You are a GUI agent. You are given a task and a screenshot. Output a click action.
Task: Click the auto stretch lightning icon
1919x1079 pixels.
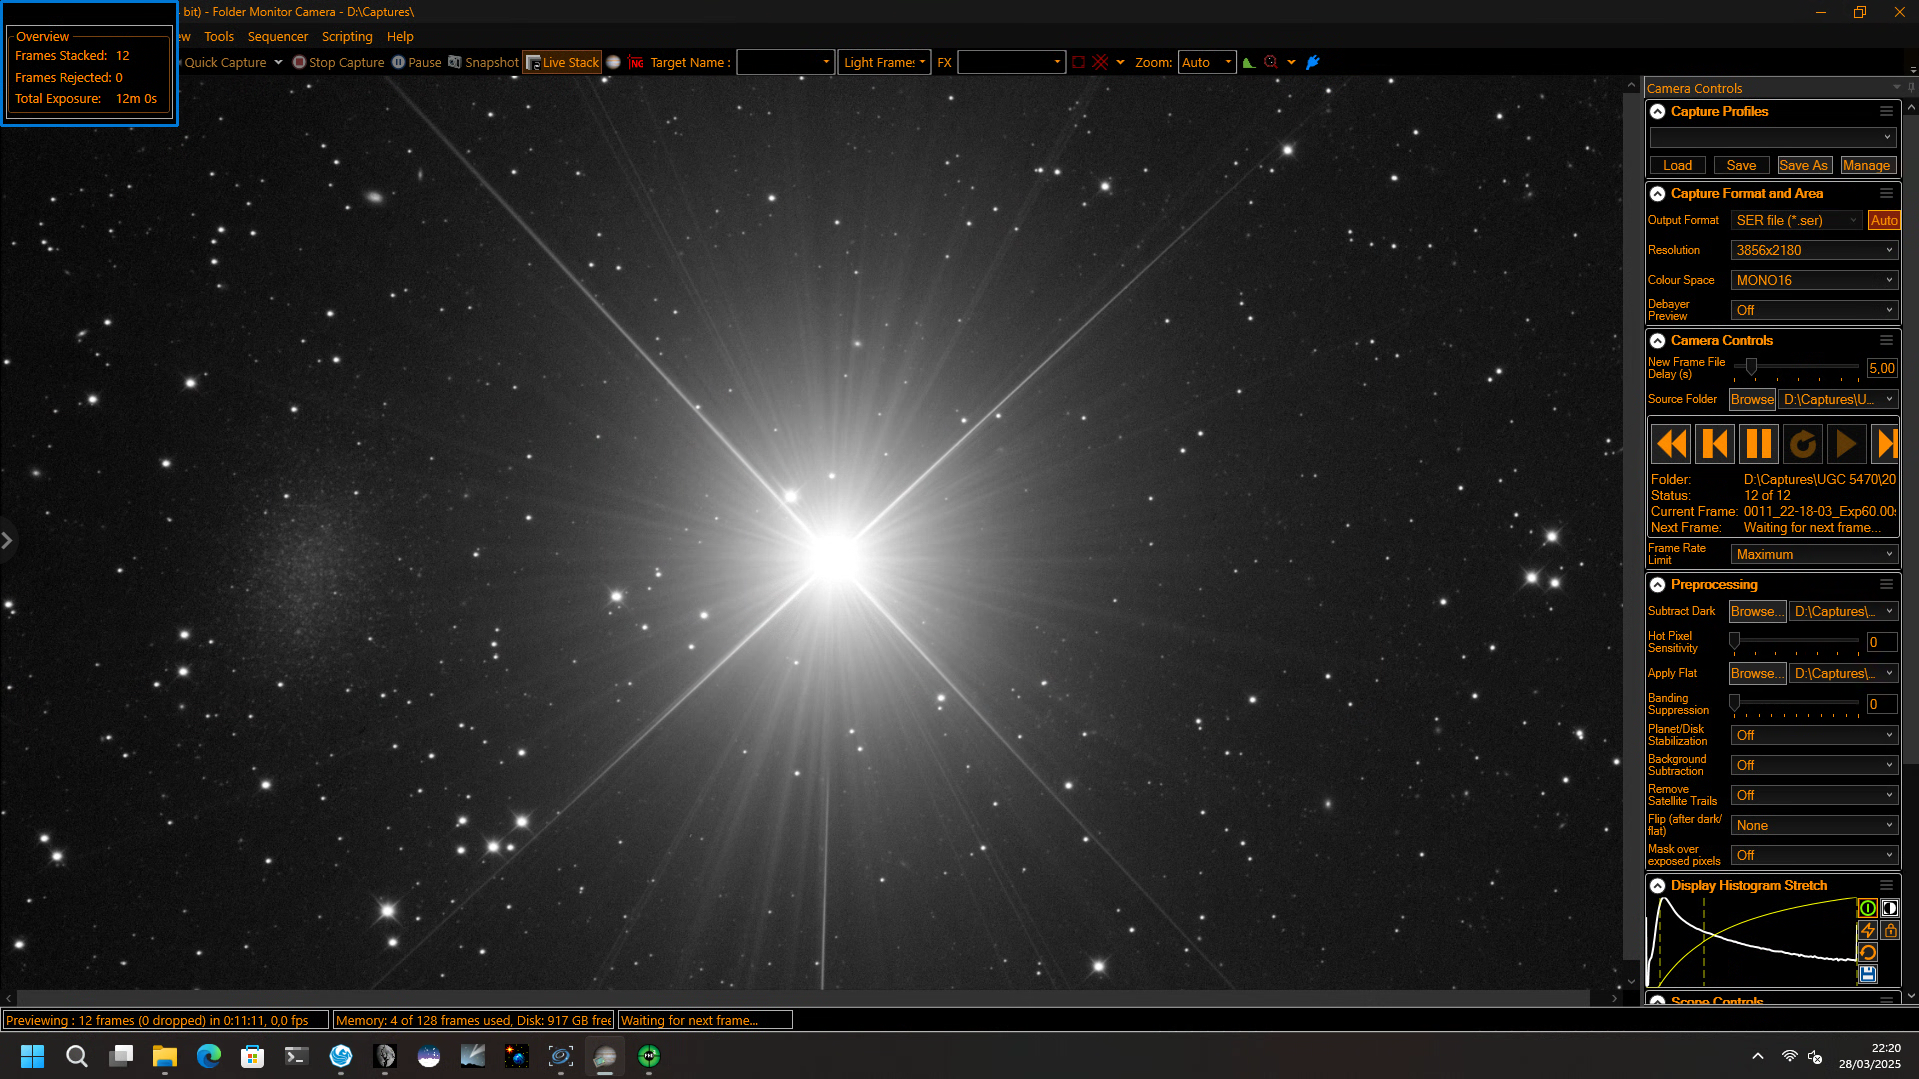point(1867,930)
